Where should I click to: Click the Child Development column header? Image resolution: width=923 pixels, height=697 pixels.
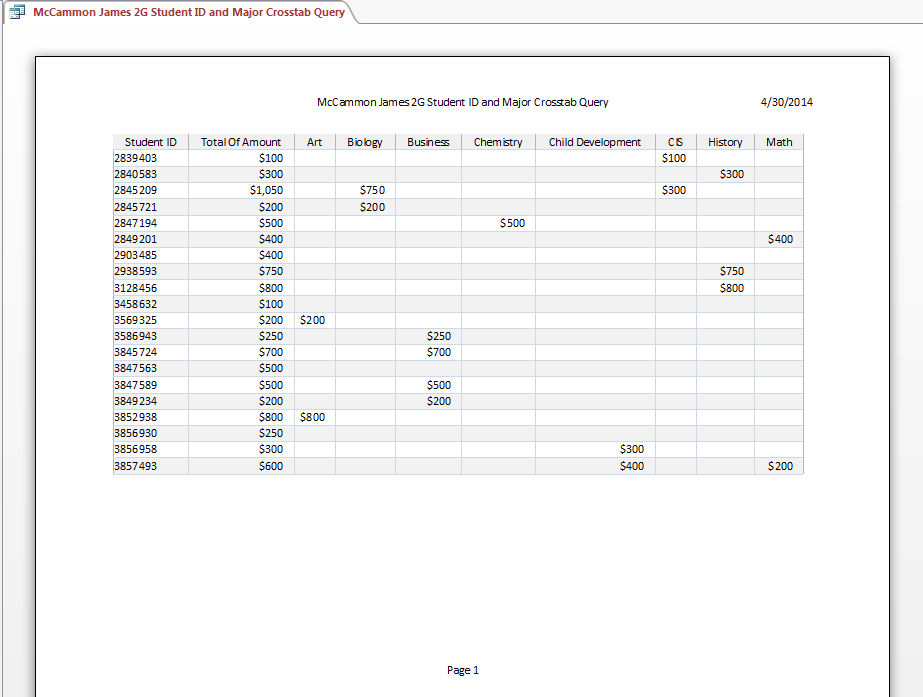click(x=595, y=142)
